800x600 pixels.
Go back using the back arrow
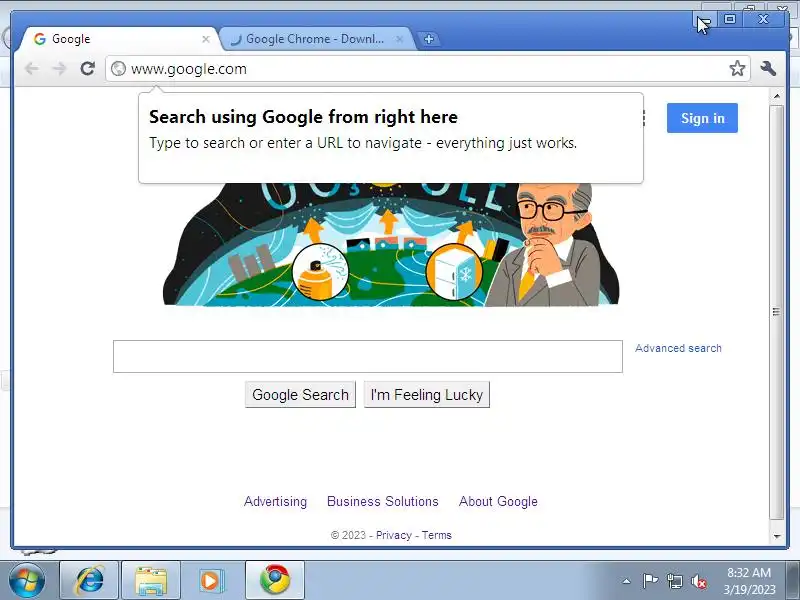(x=32, y=68)
